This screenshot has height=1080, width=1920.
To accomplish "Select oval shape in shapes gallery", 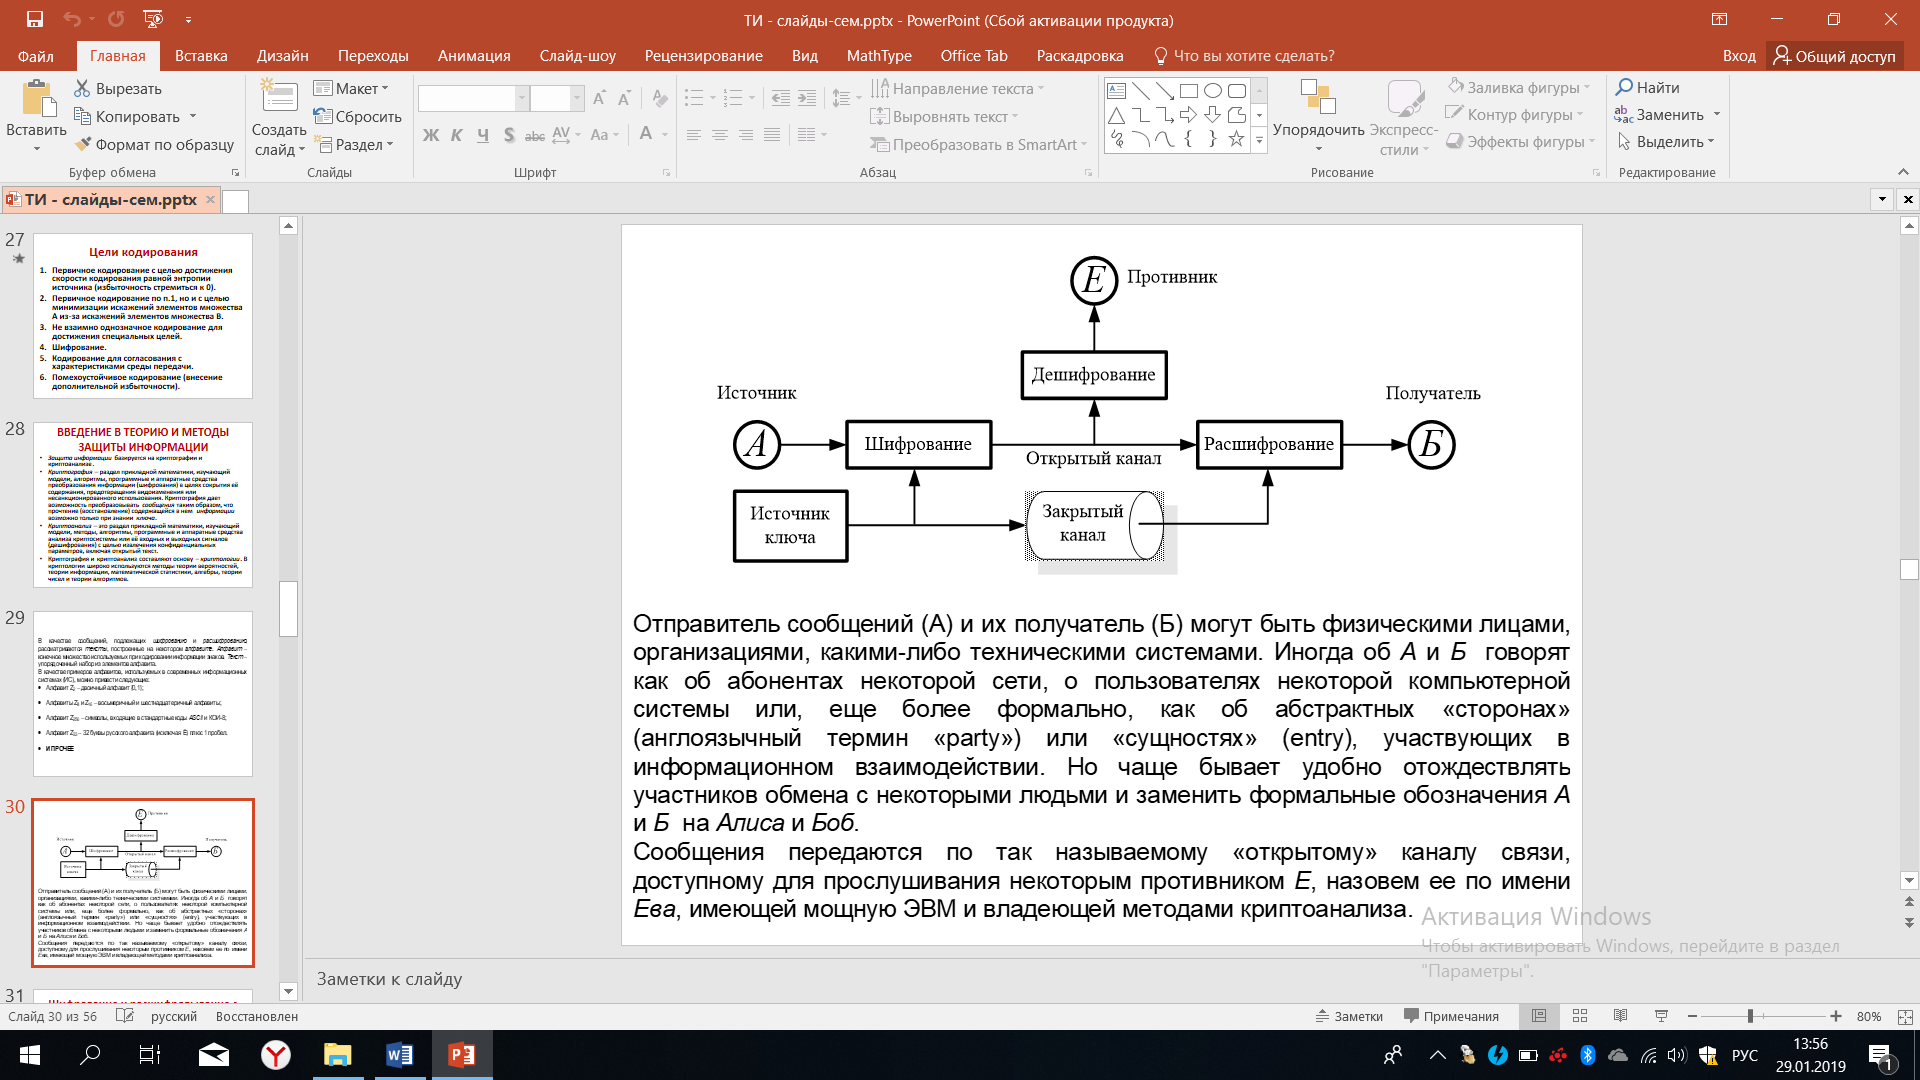I will 1212,90.
